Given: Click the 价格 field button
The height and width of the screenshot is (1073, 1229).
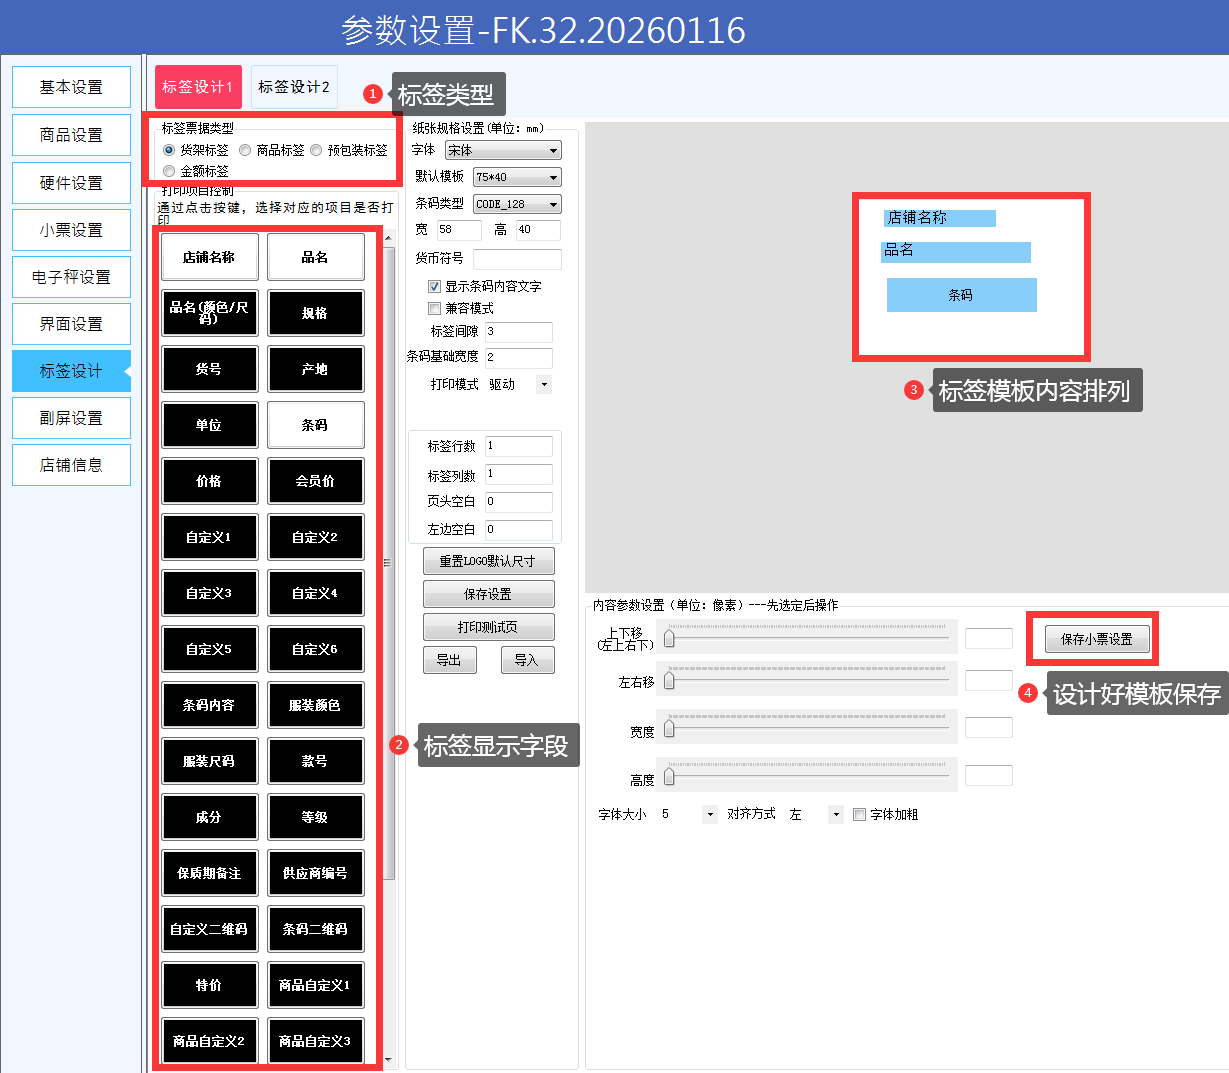Looking at the screenshot, I should tap(209, 481).
